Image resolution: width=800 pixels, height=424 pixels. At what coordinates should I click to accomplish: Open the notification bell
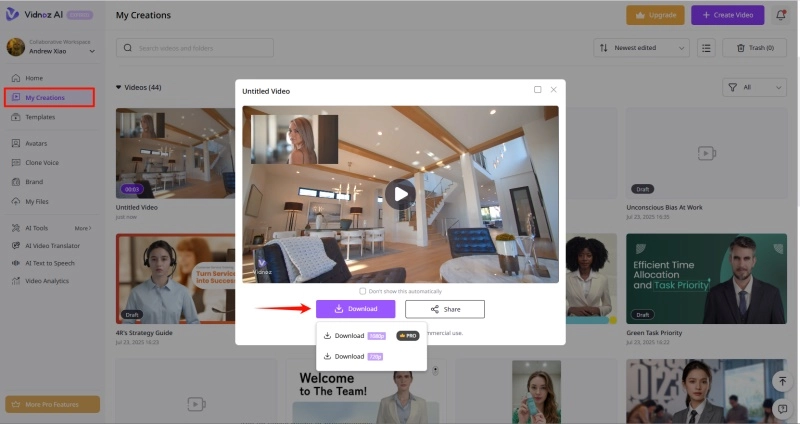tap(781, 15)
